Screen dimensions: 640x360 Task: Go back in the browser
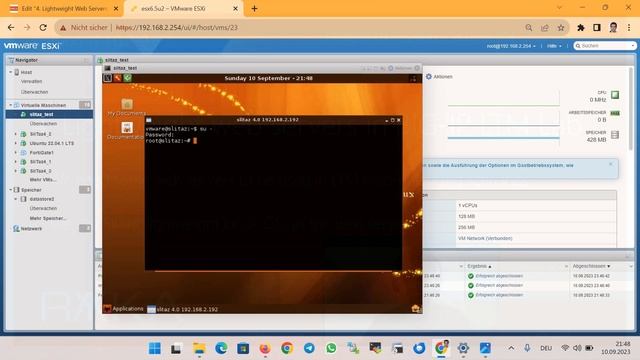[11, 28]
